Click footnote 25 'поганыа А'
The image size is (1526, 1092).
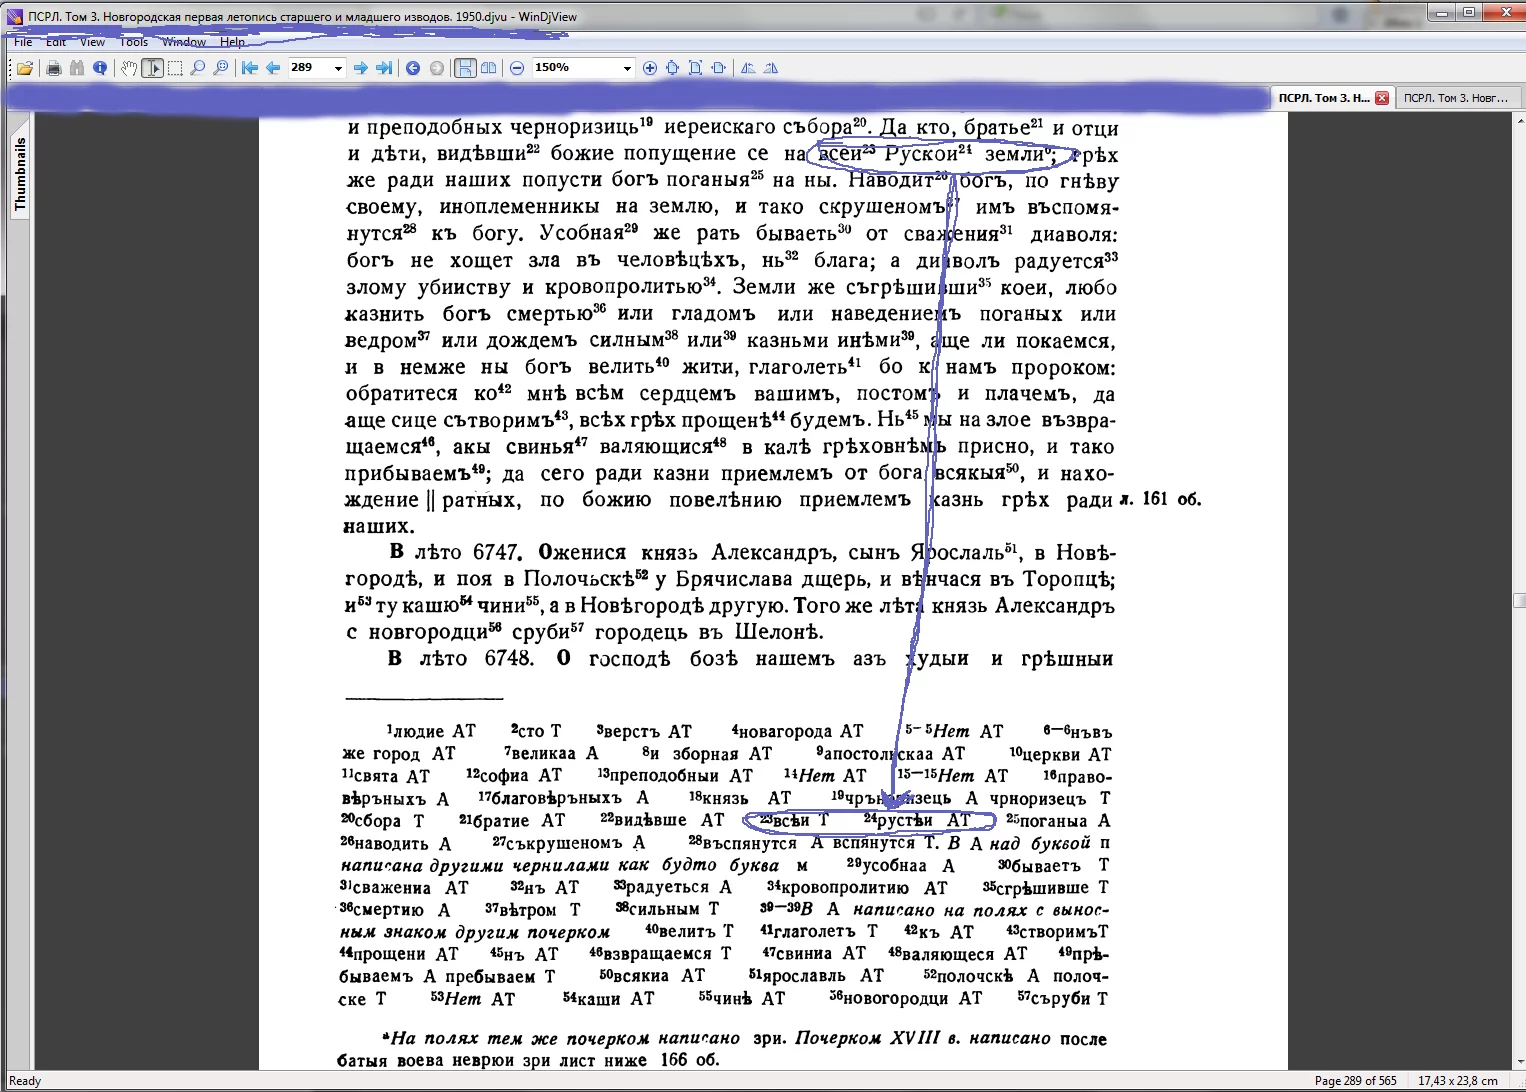tap(1058, 821)
